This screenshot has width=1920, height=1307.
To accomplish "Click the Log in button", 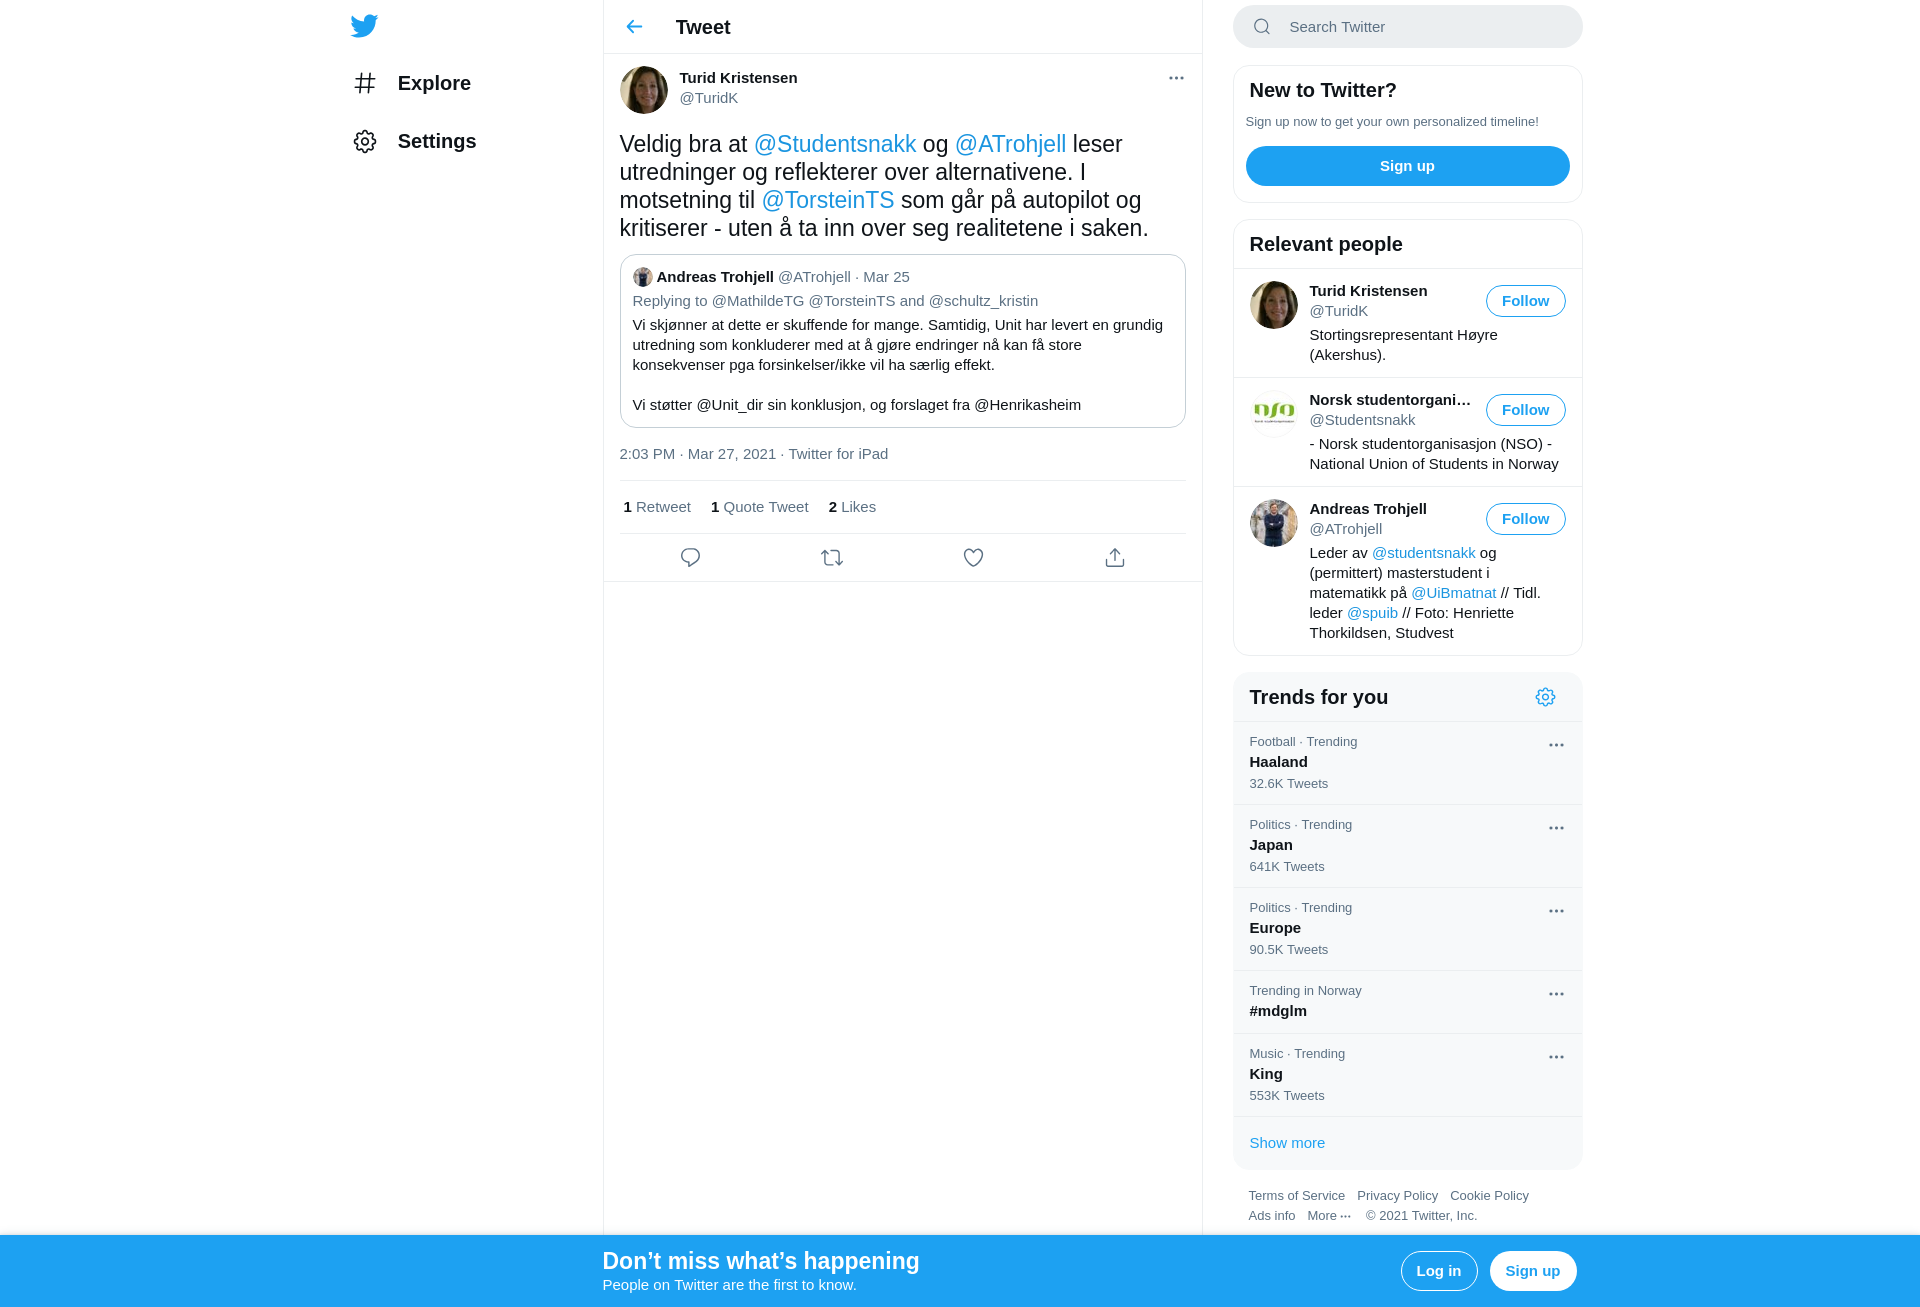I will [1438, 1271].
